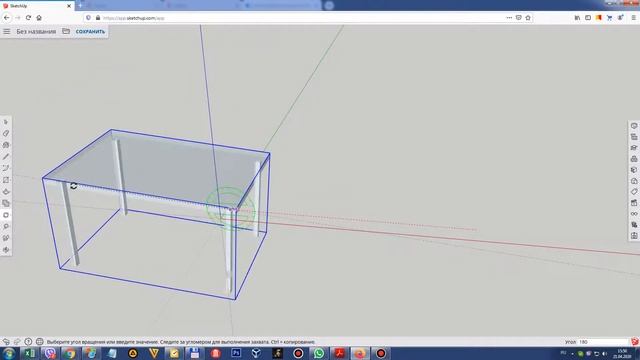Viewport: 640px width, 360px height.
Task: Bookmark this page with star icon
Action: click(x=528, y=18)
